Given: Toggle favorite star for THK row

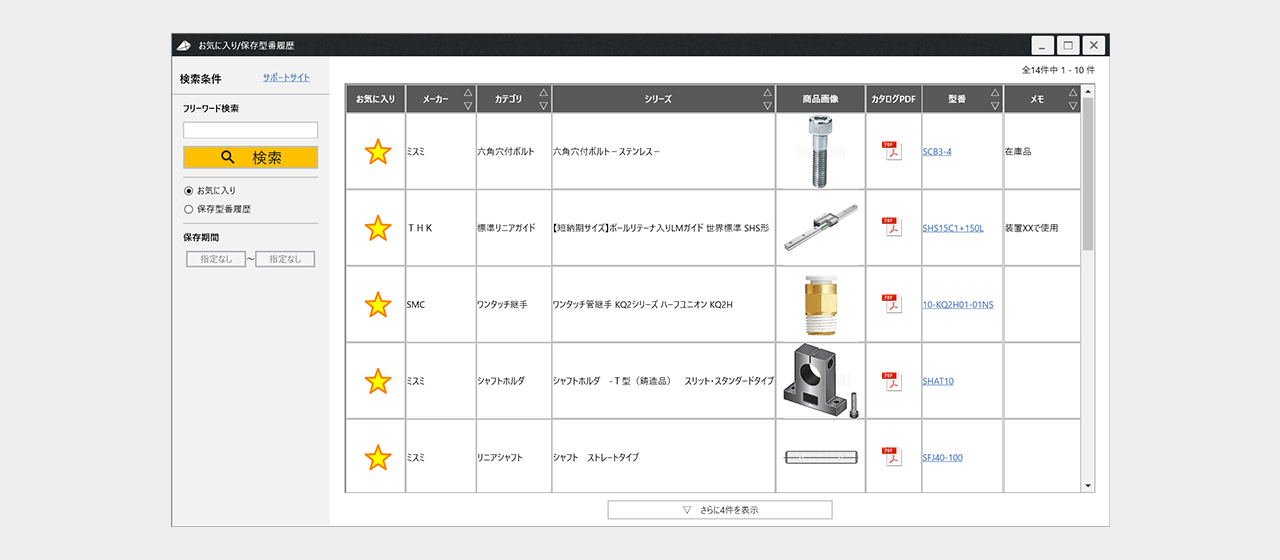Looking at the screenshot, I should point(377,228).
